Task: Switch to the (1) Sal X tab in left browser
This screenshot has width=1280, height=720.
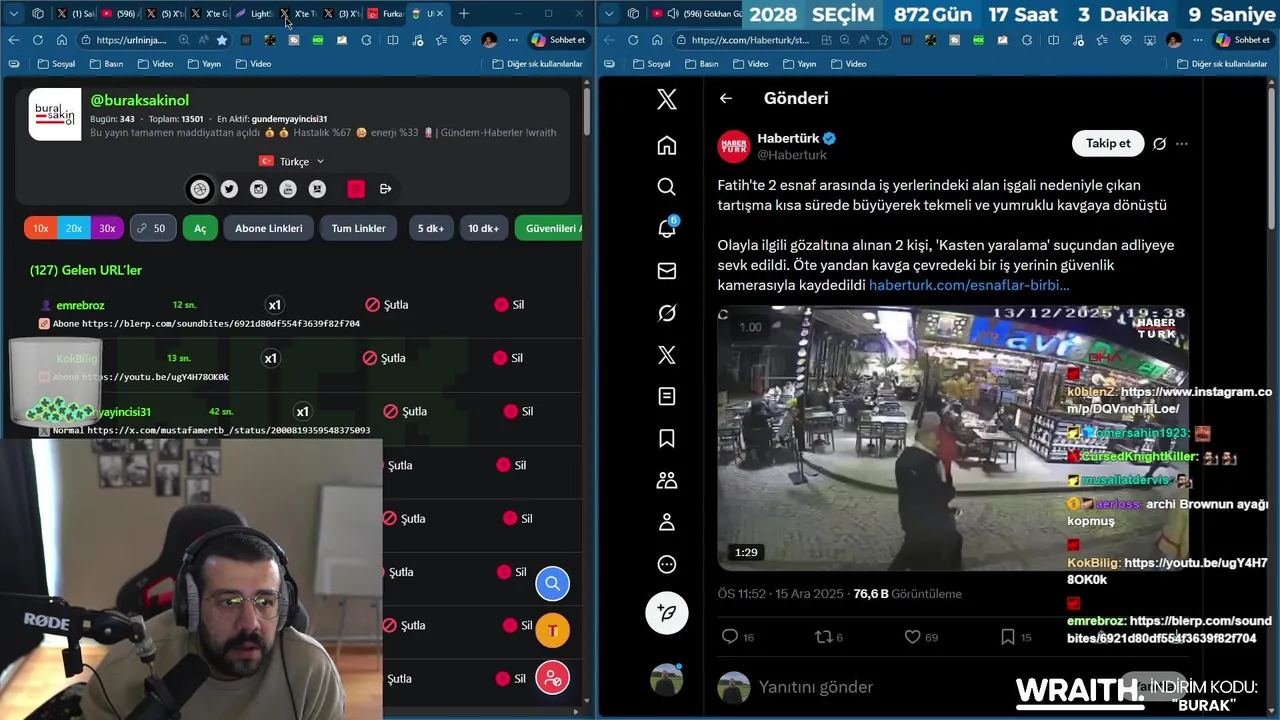Action: click(76, 13)
